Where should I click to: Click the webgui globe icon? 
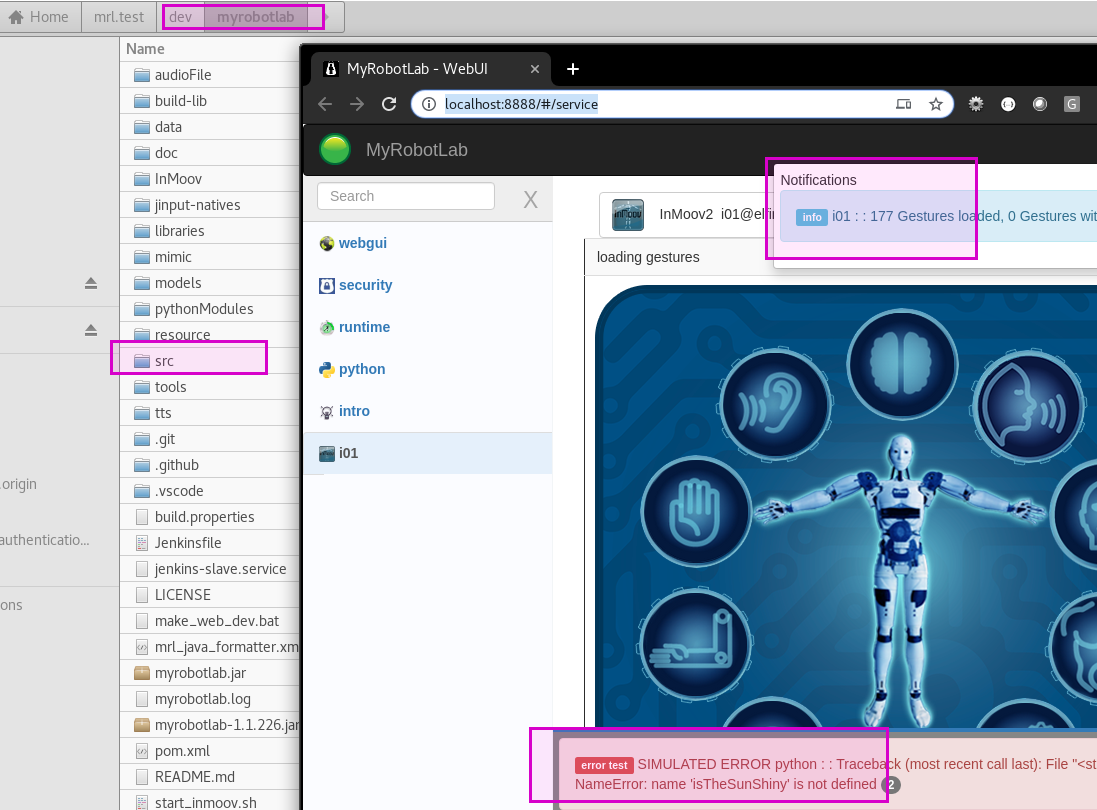pyautogui.click(x=327, y=243)
